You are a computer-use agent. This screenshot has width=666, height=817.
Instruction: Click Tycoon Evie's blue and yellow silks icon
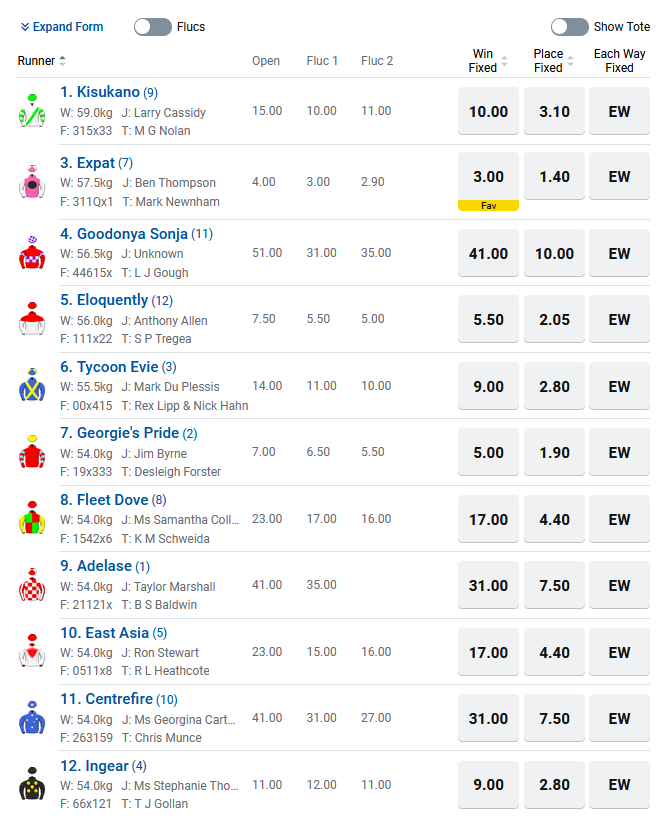click(32, 386)
